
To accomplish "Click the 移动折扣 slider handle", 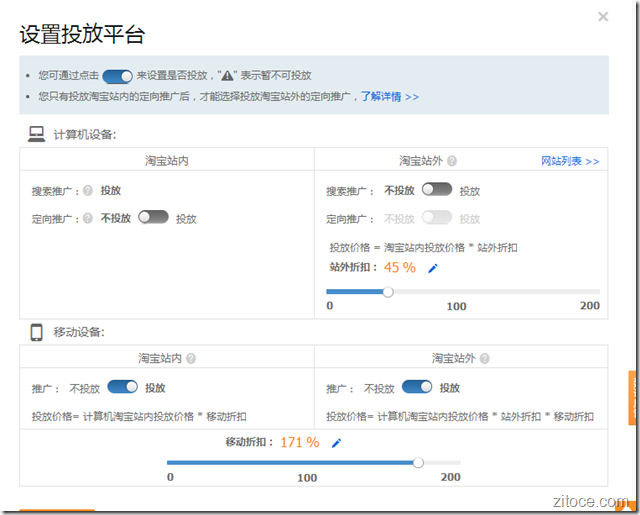I will 418,462.
